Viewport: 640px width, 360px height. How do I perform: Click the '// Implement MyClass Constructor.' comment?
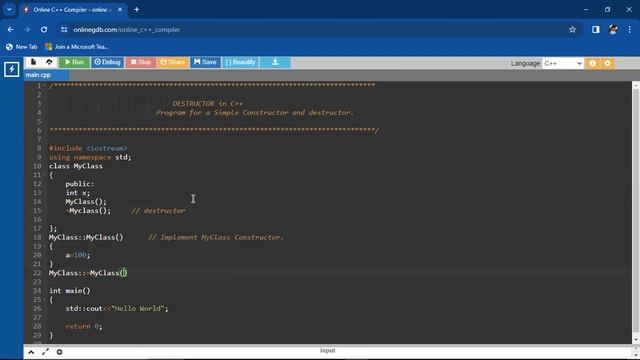coord(216,237)
